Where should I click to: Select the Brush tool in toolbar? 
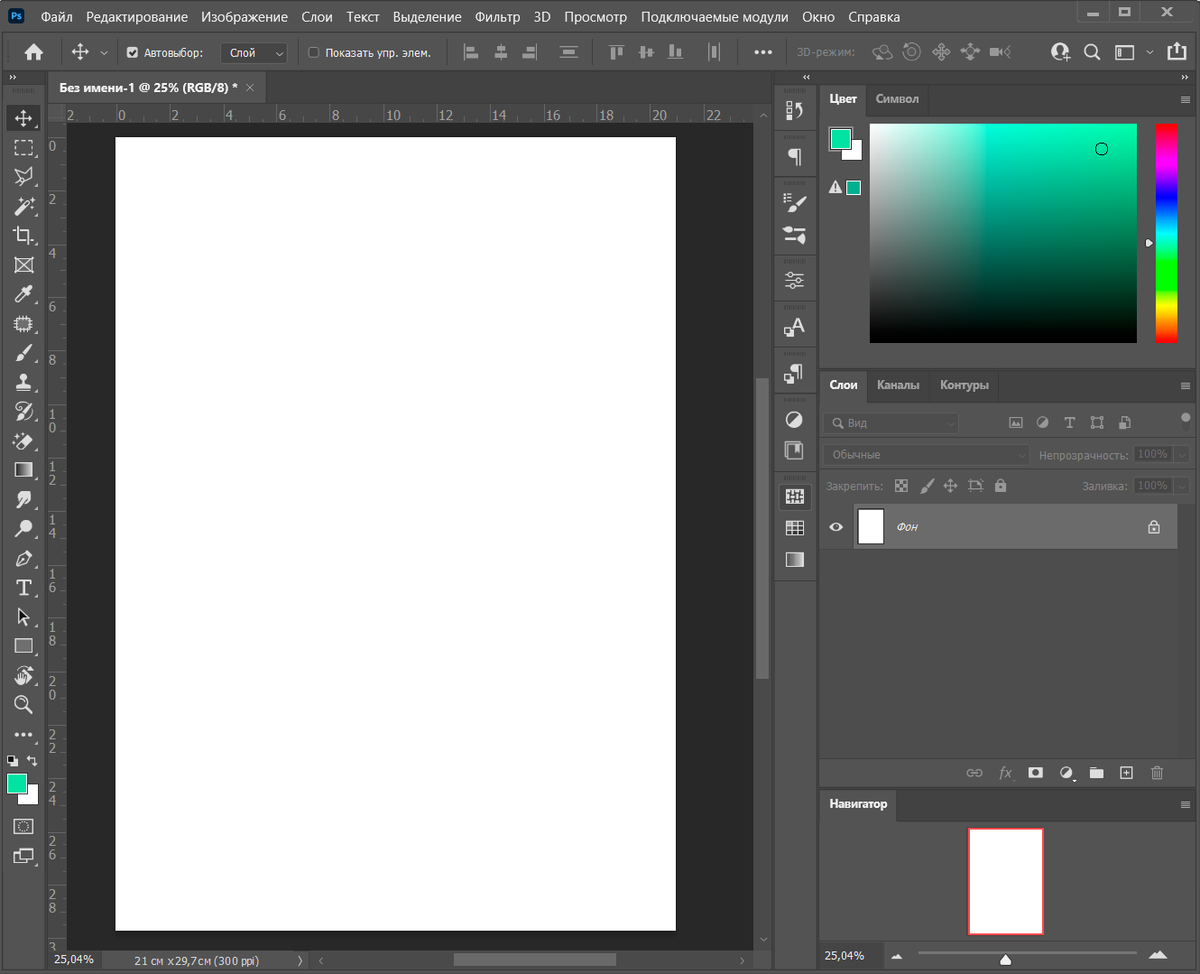coord(23,353)
